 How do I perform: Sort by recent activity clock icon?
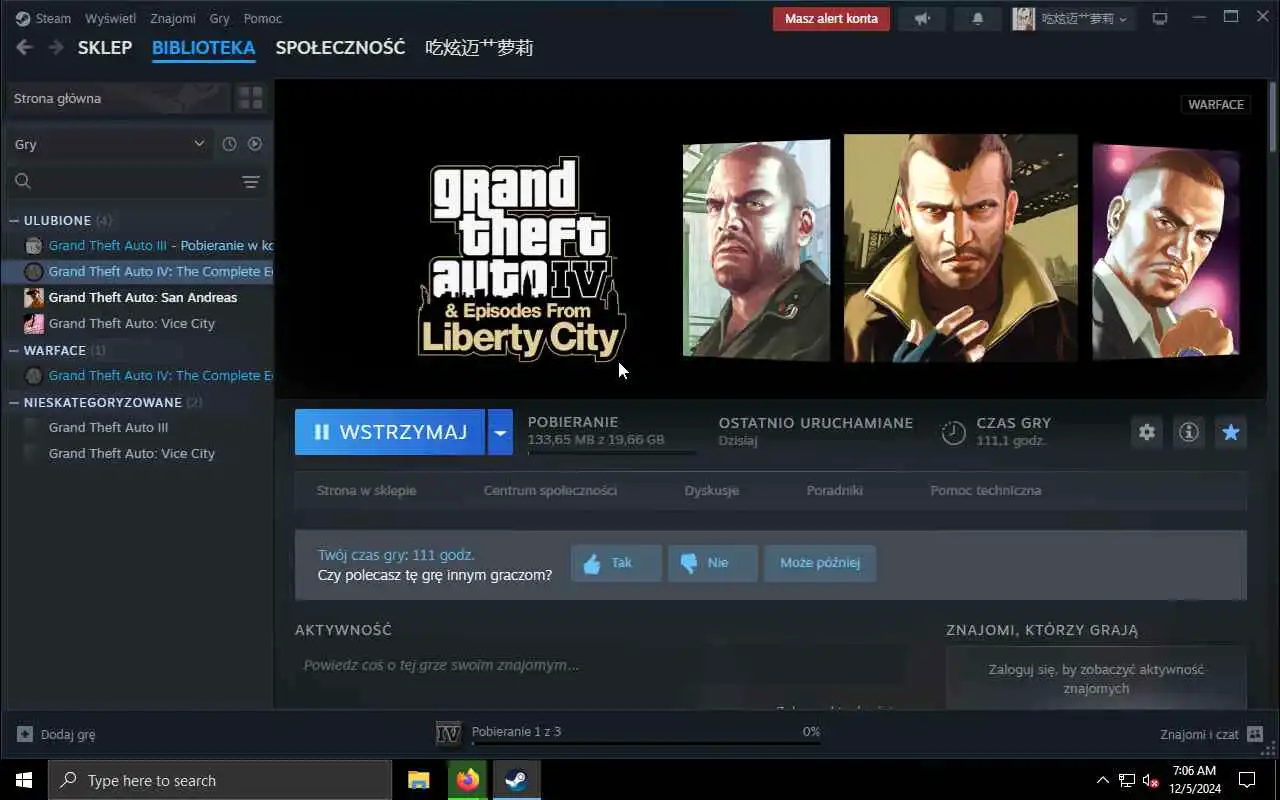(x=229, y=144)
